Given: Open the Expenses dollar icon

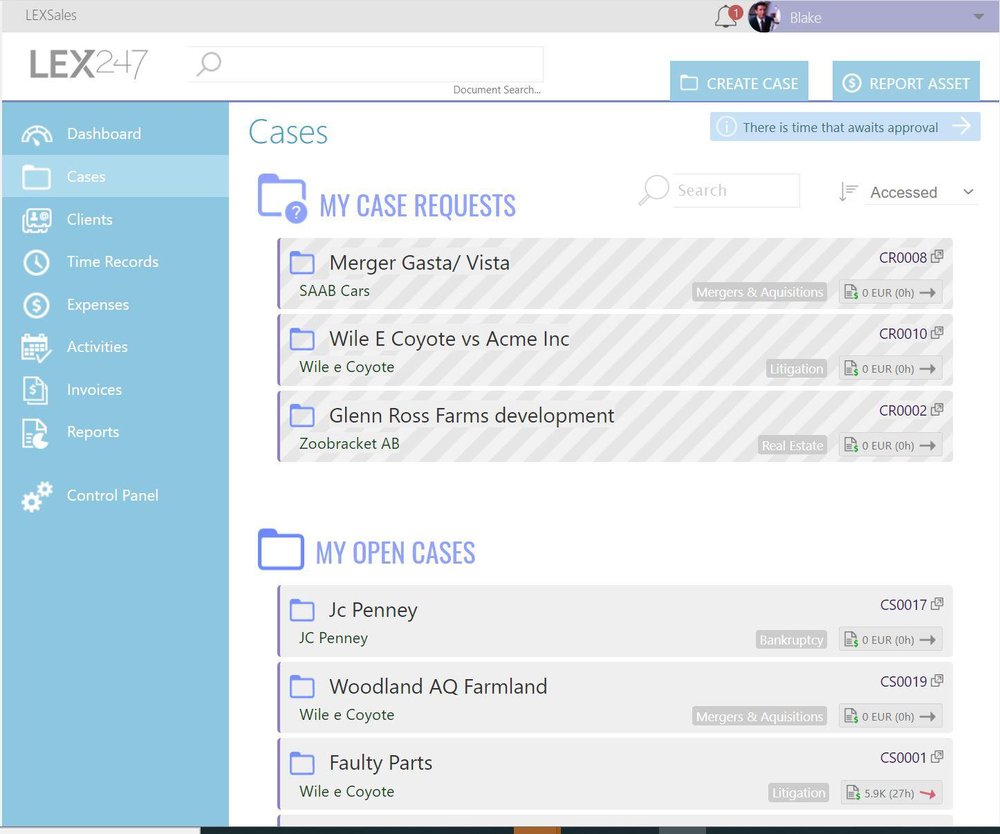Looking at the screenshot, I should tap(34, 304).
